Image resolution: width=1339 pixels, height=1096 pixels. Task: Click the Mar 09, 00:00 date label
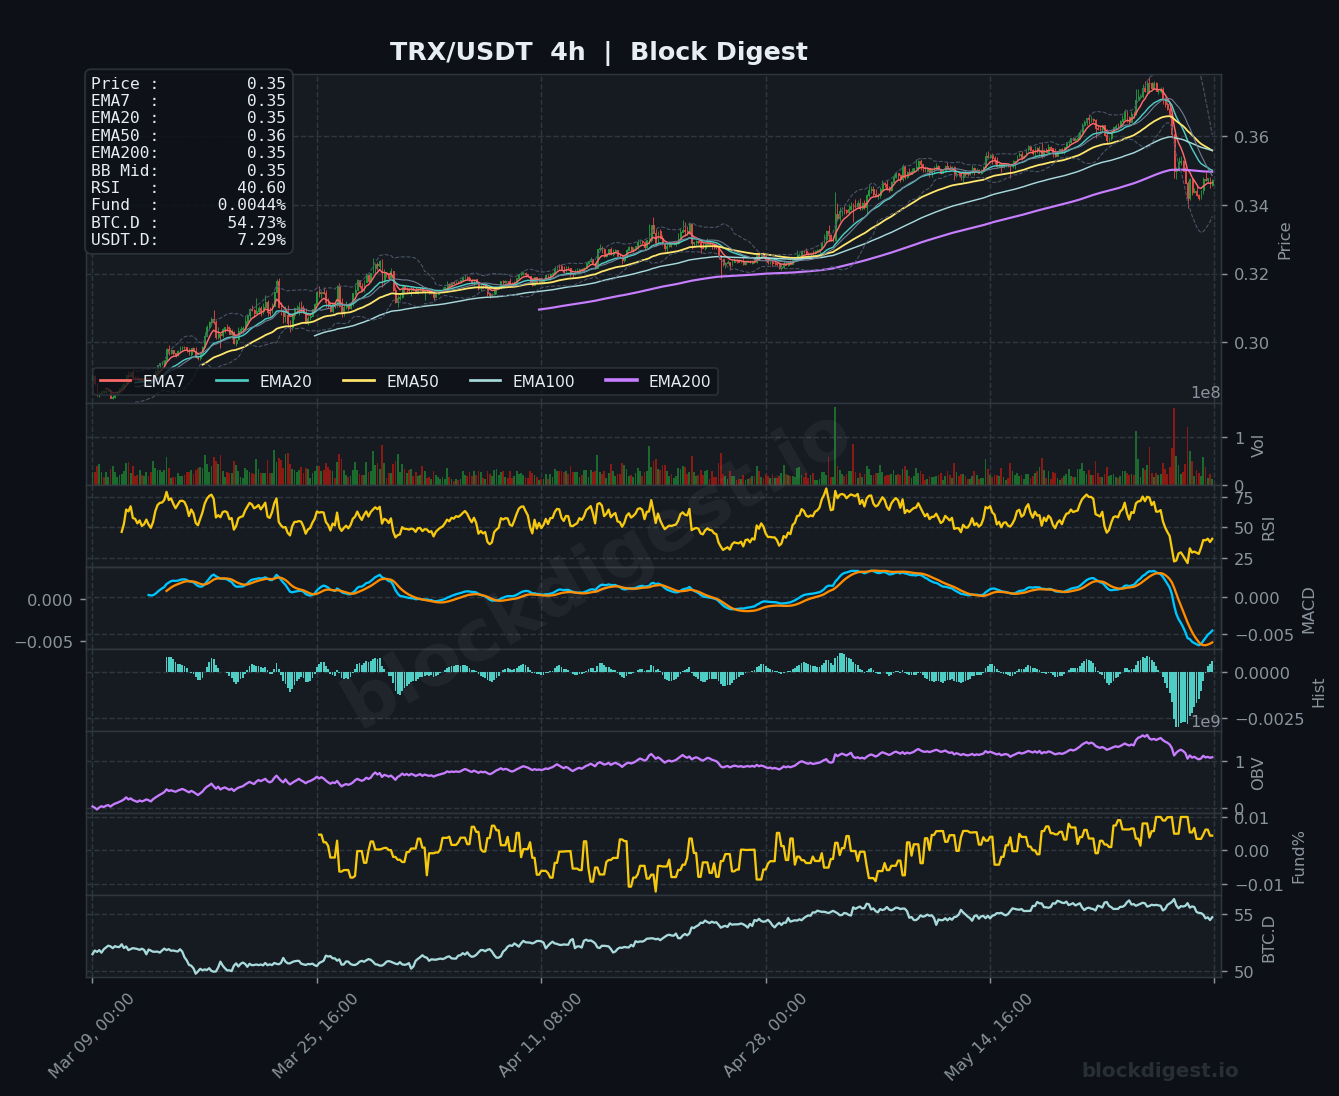pos(91,1036)
